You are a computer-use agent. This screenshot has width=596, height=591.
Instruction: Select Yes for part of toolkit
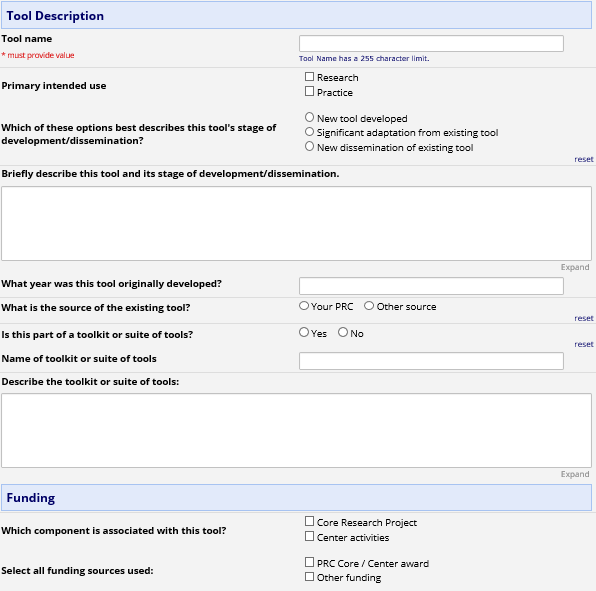pos(304,332)
